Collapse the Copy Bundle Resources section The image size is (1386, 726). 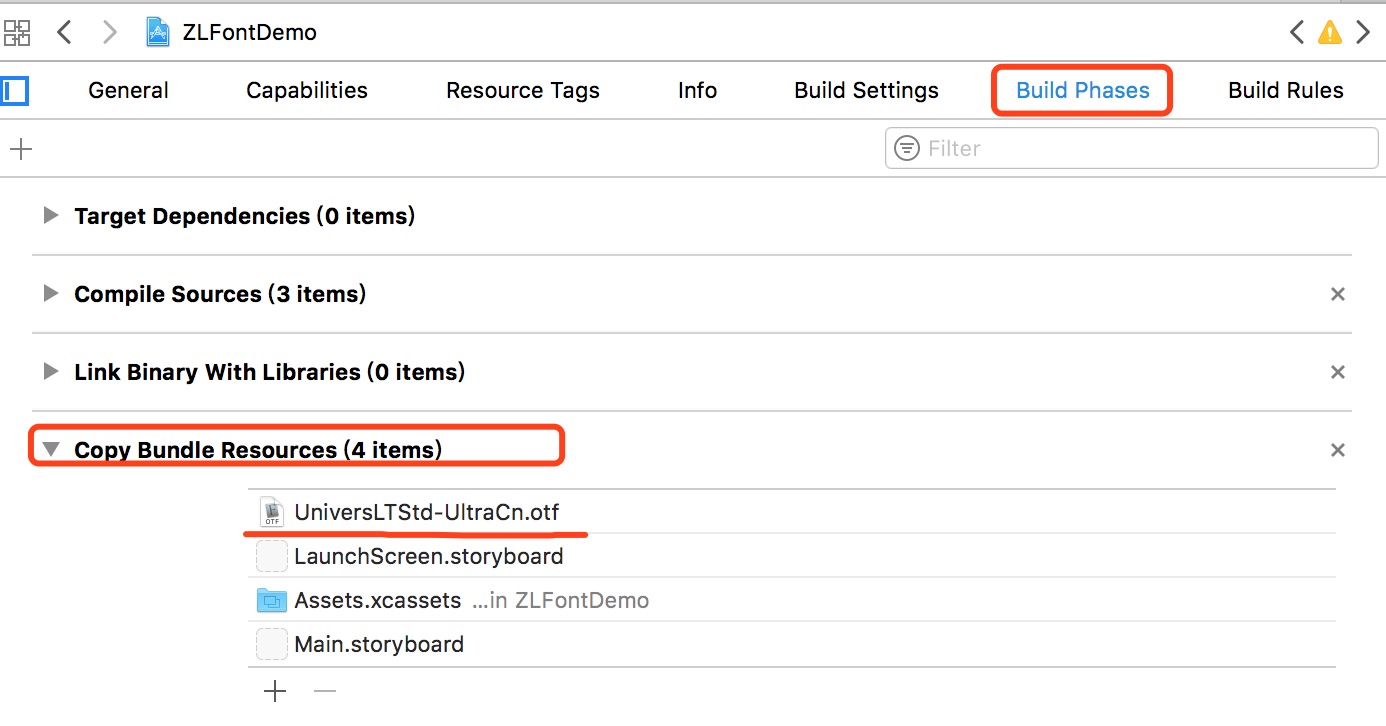coord(50,450)
